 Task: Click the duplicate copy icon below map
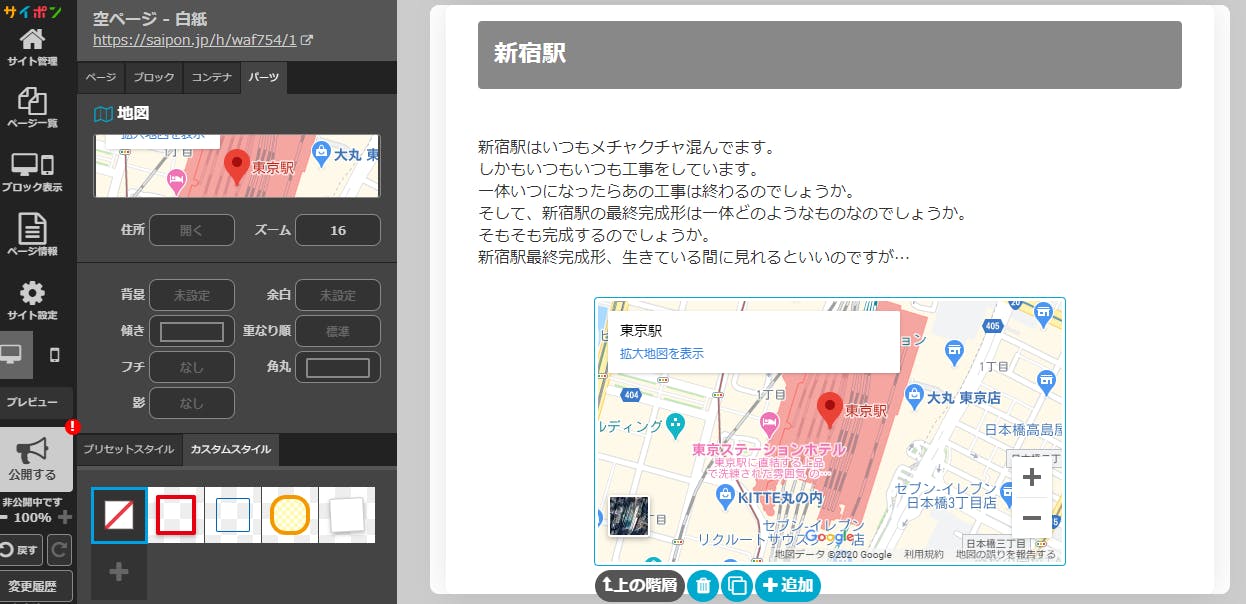736,586
